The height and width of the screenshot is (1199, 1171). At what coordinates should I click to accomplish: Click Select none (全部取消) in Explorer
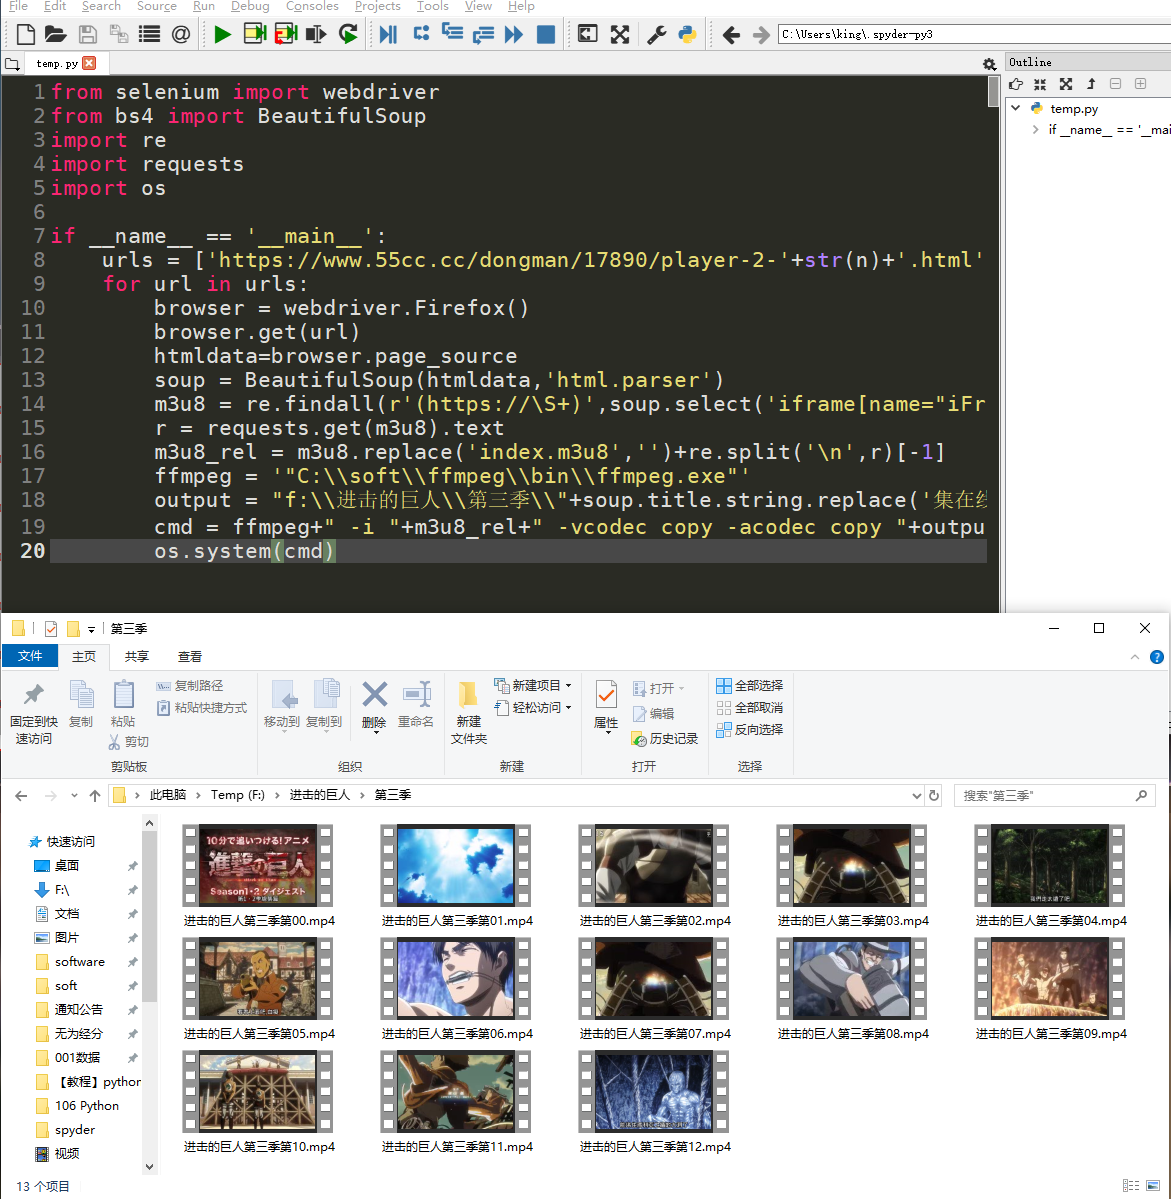point(750,707)
